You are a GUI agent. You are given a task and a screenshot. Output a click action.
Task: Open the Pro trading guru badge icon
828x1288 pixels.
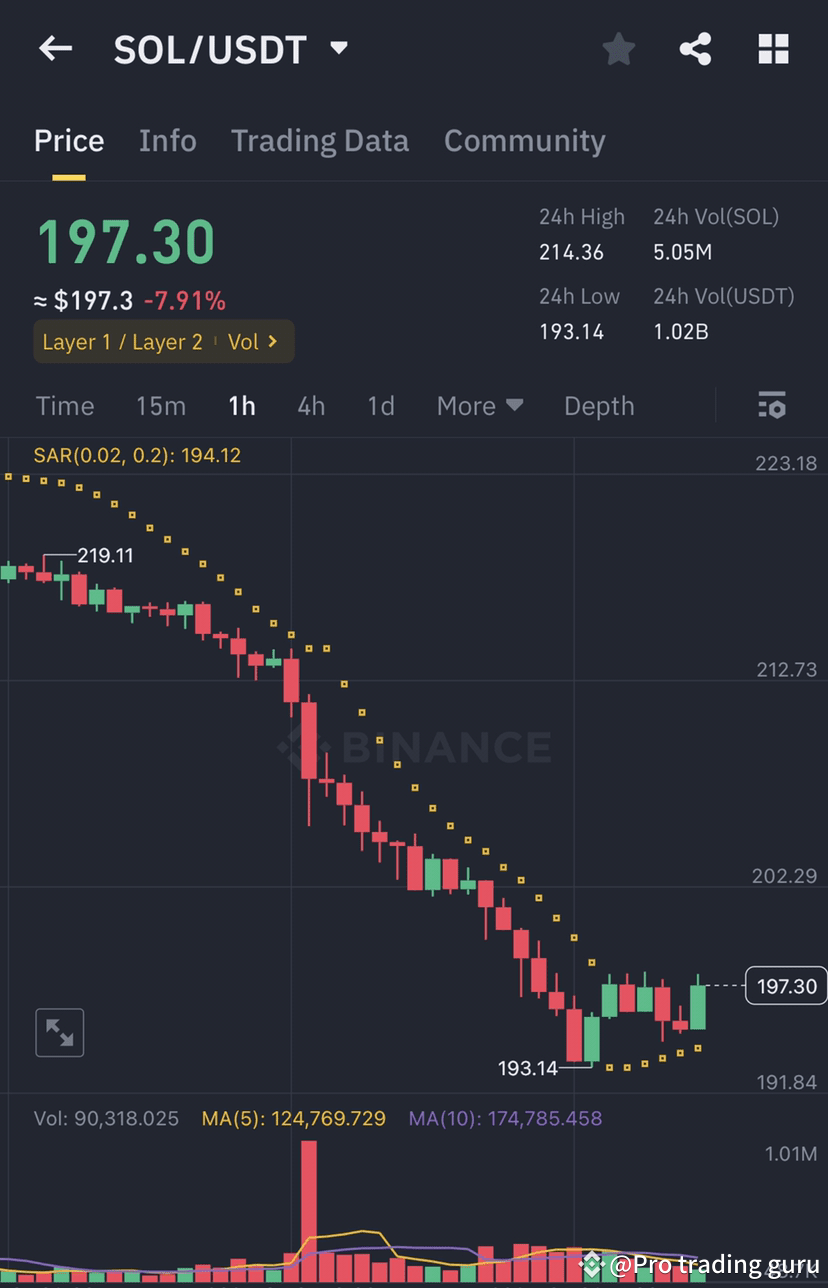click(592, 1263)
